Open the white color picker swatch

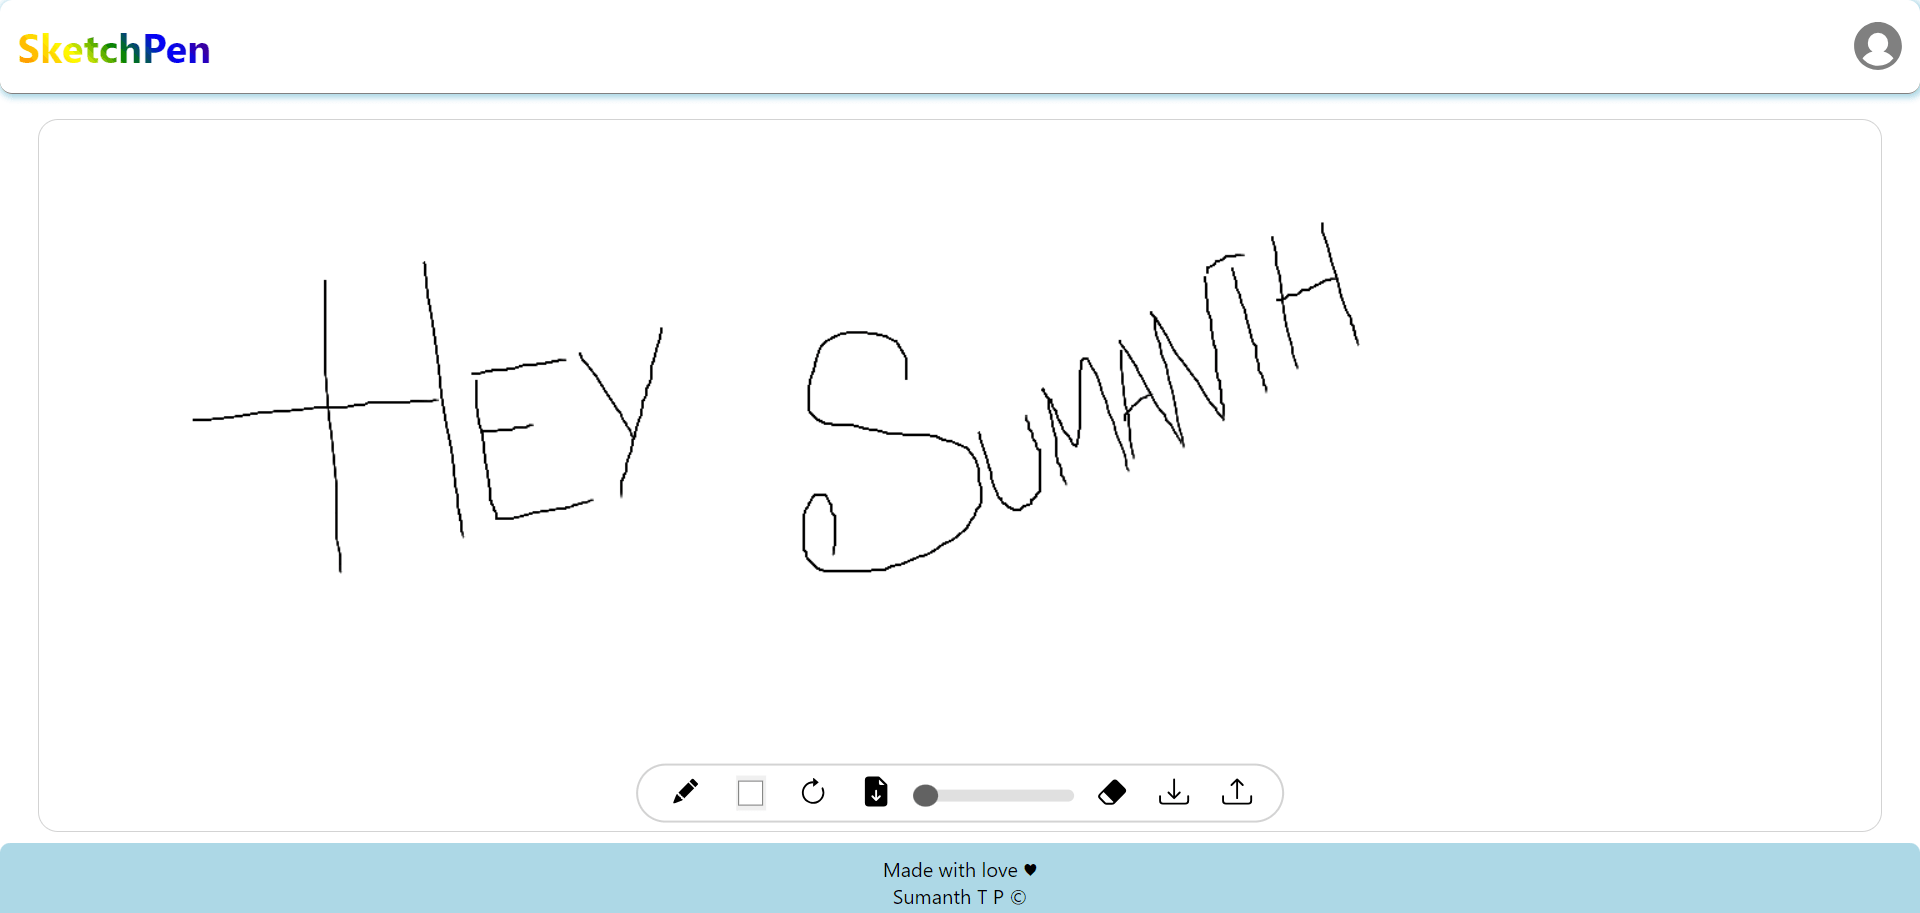click(x=750, y=793)
